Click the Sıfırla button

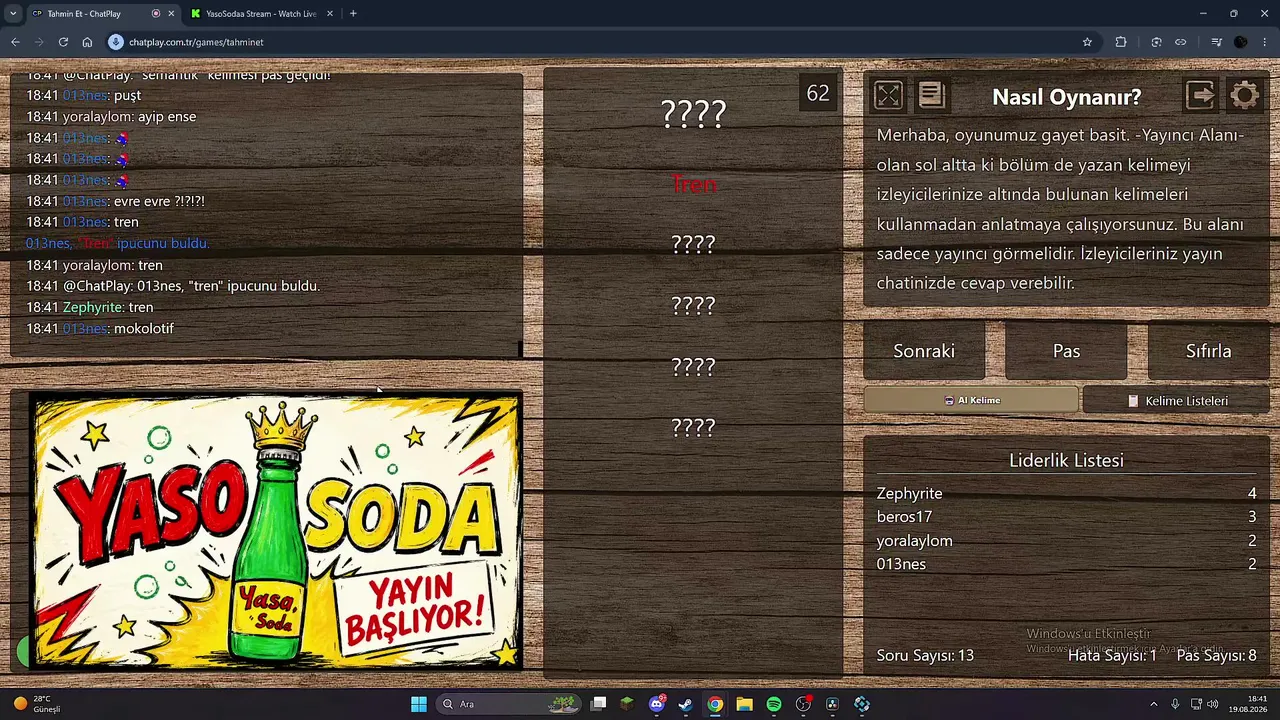click(1208, 351)
